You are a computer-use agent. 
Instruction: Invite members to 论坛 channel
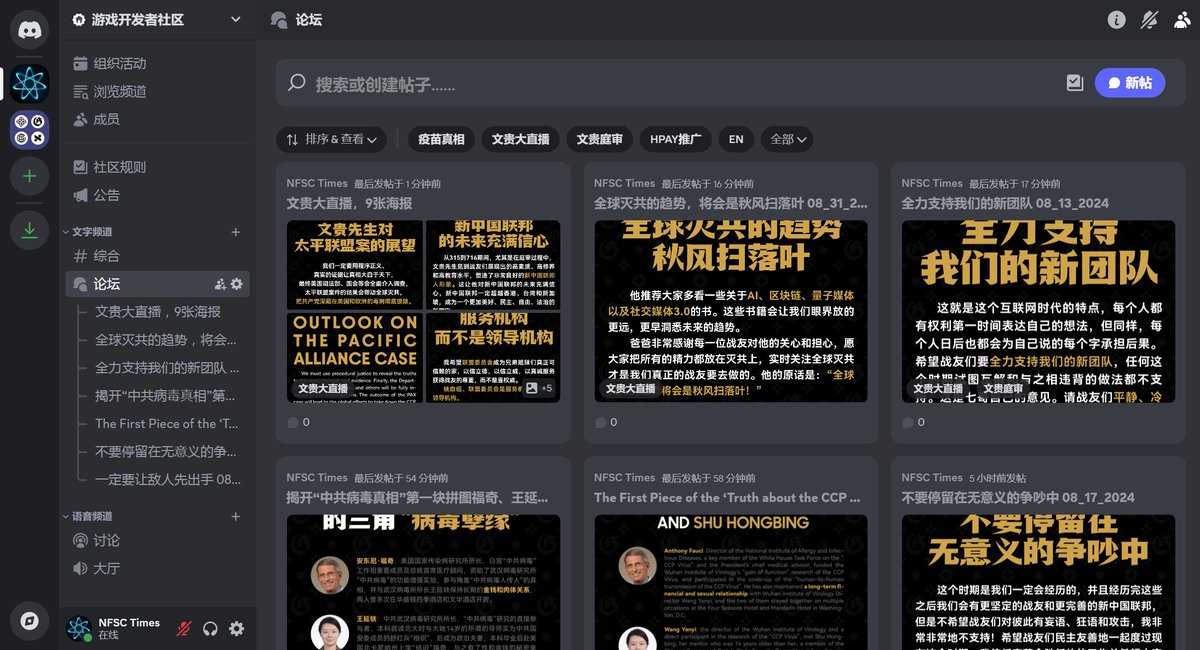pyautogui.click(x=219, y=284)
